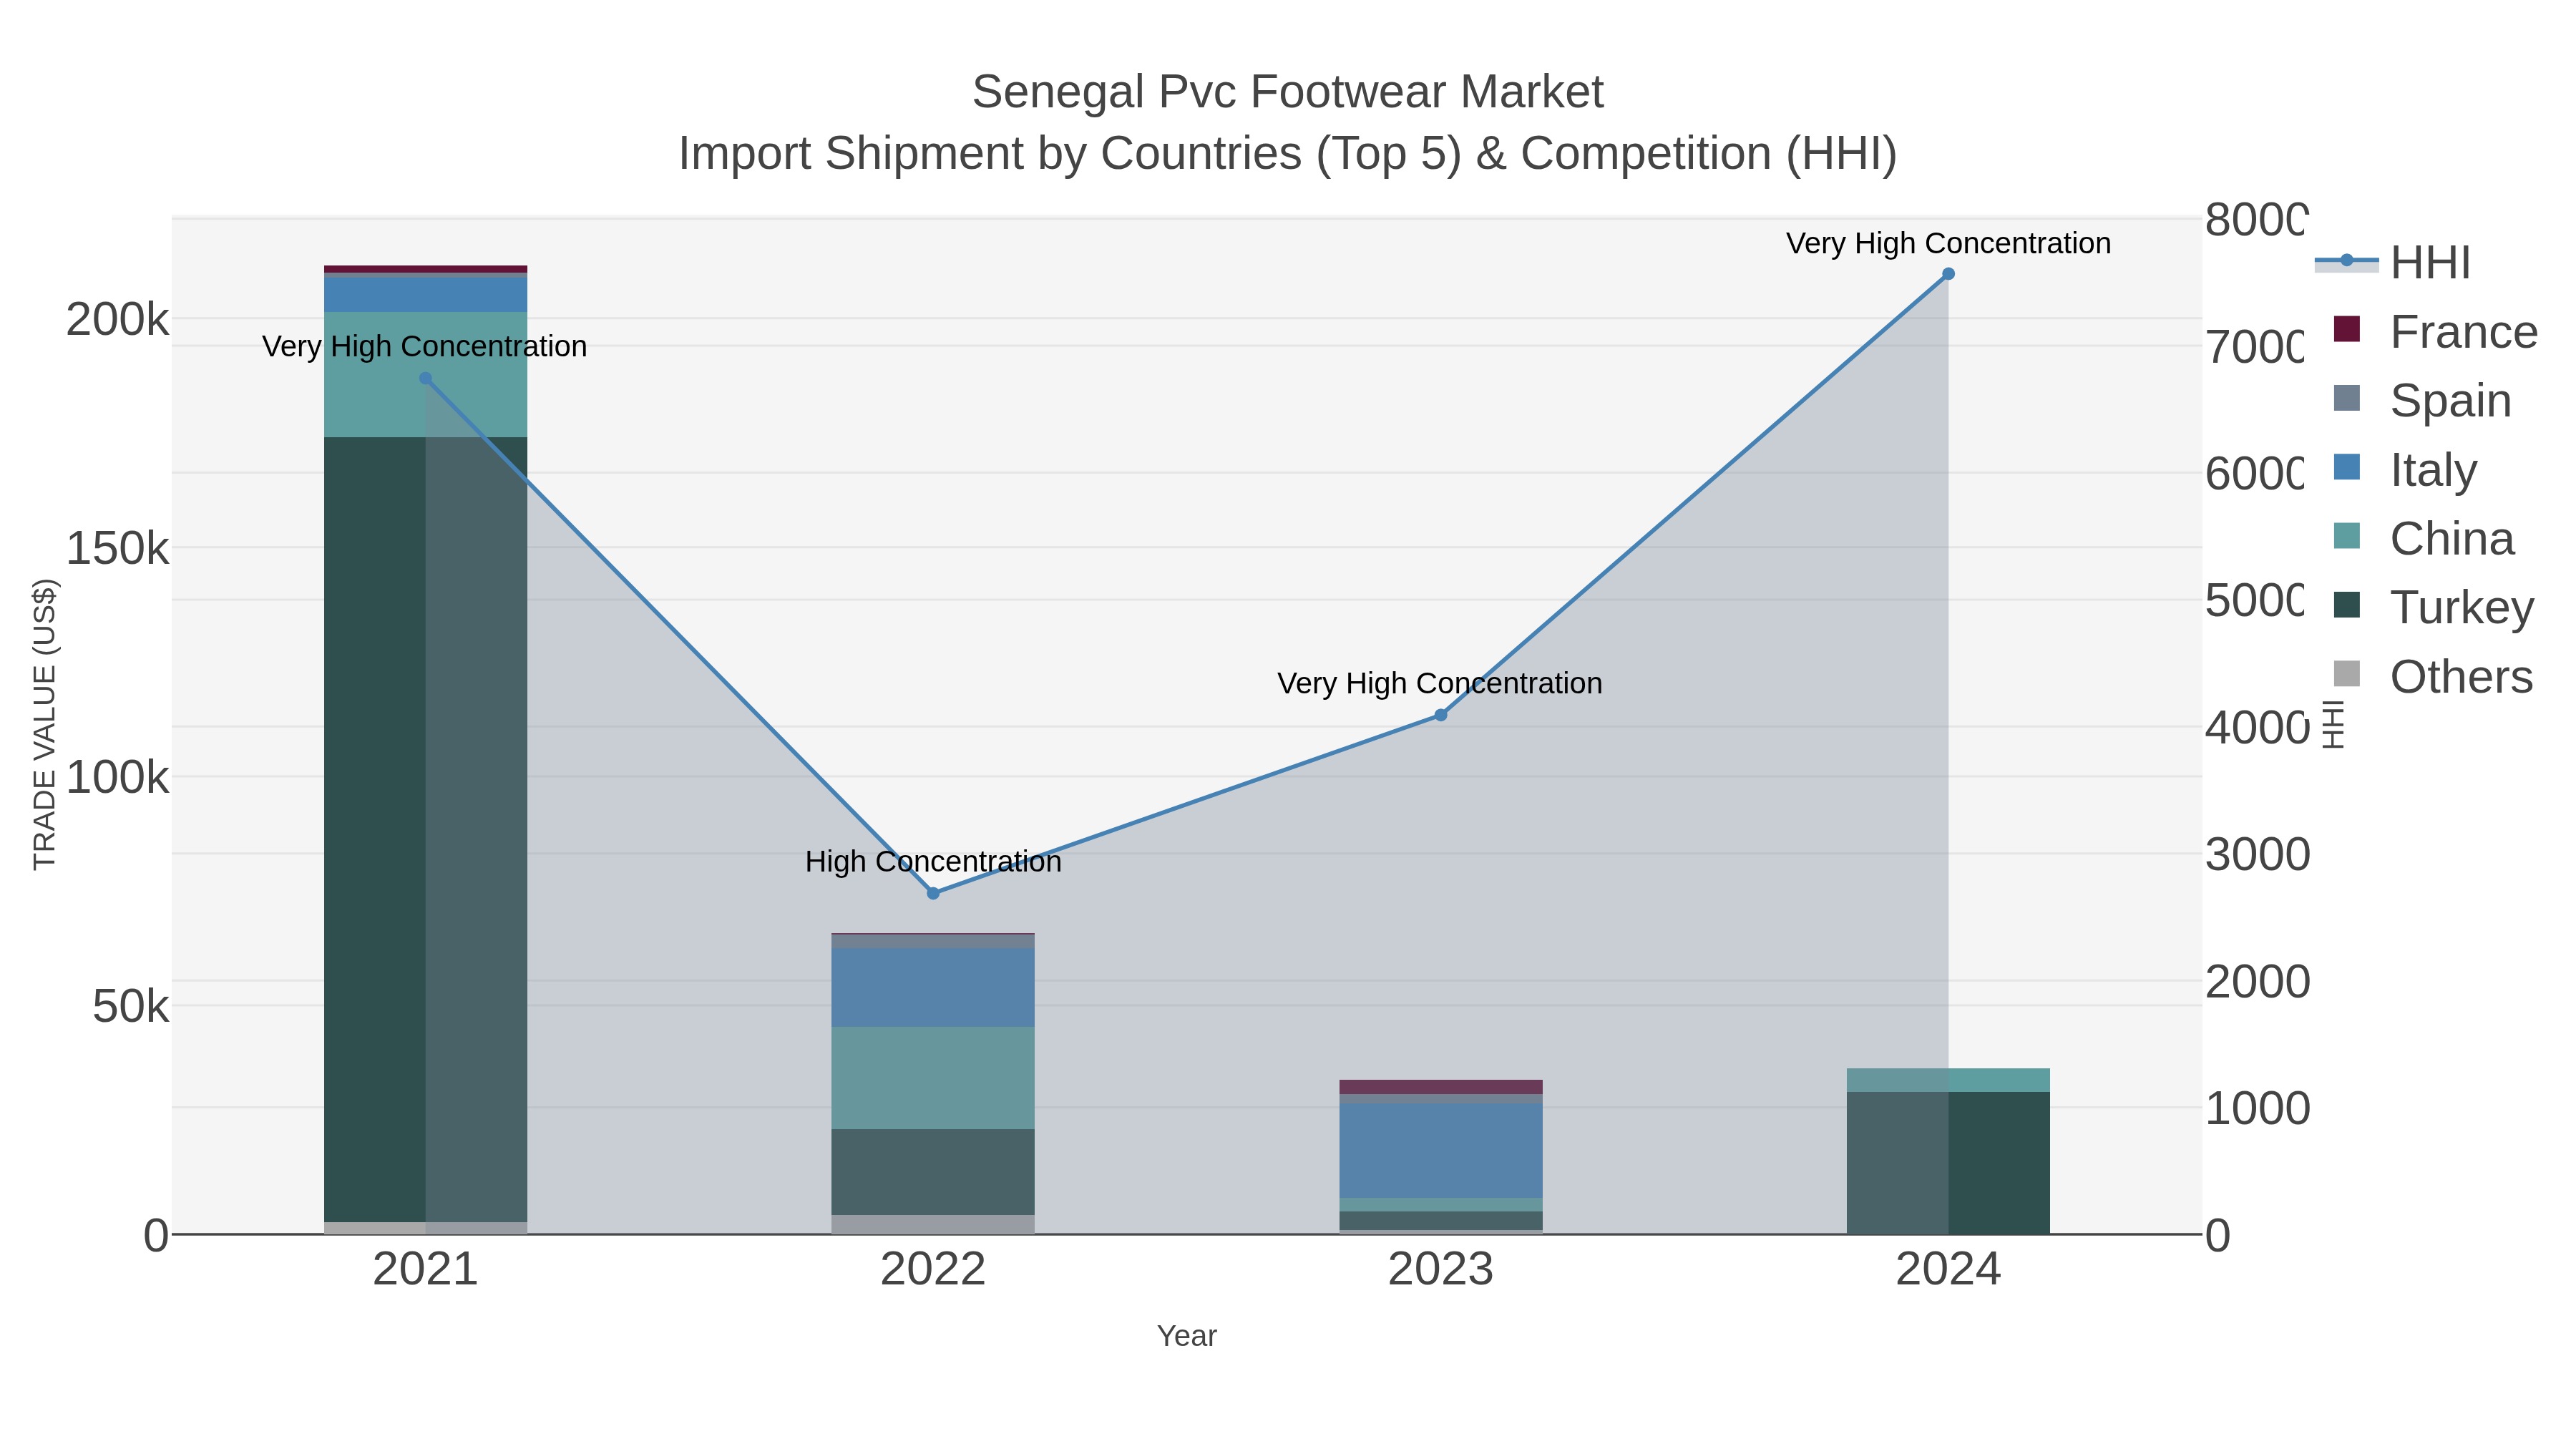
Task: Click the 50k trade value tick label
Action: point(131,1006)
